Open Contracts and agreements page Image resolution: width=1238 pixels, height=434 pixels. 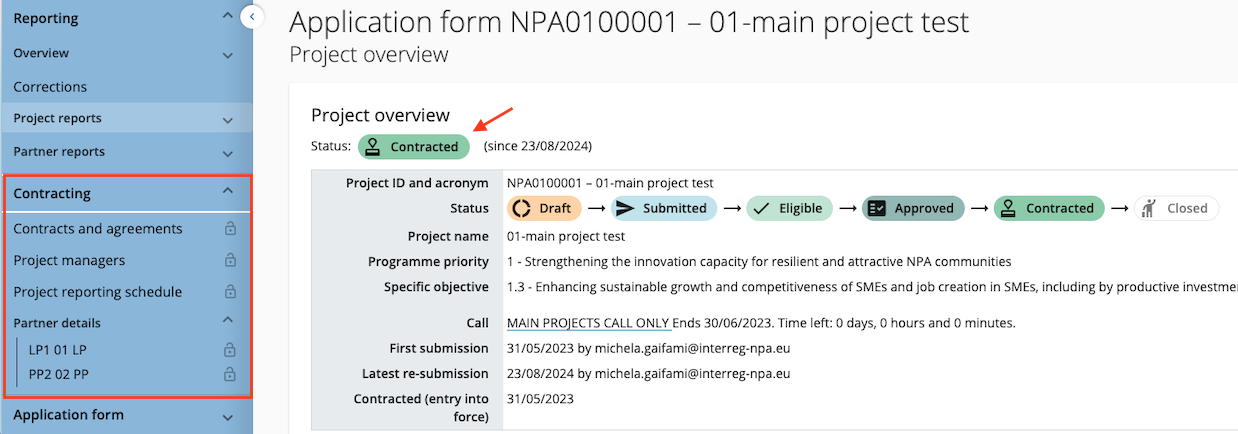98,229
